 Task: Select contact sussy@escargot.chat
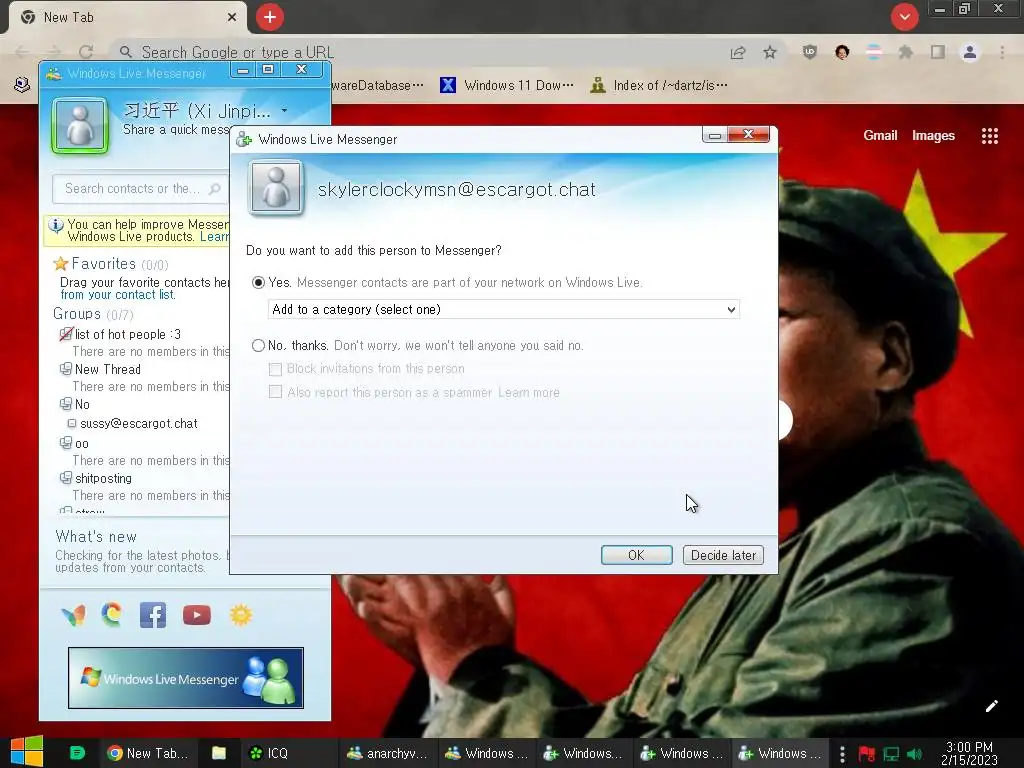(138, 423)
